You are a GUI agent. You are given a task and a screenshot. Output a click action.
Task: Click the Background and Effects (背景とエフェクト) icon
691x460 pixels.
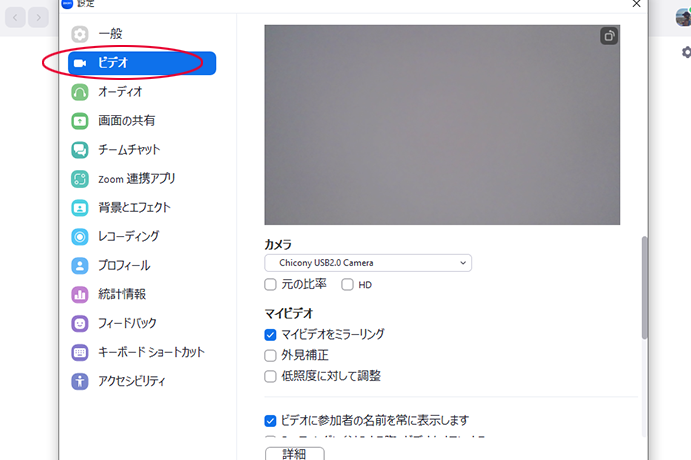pos(80,208)
